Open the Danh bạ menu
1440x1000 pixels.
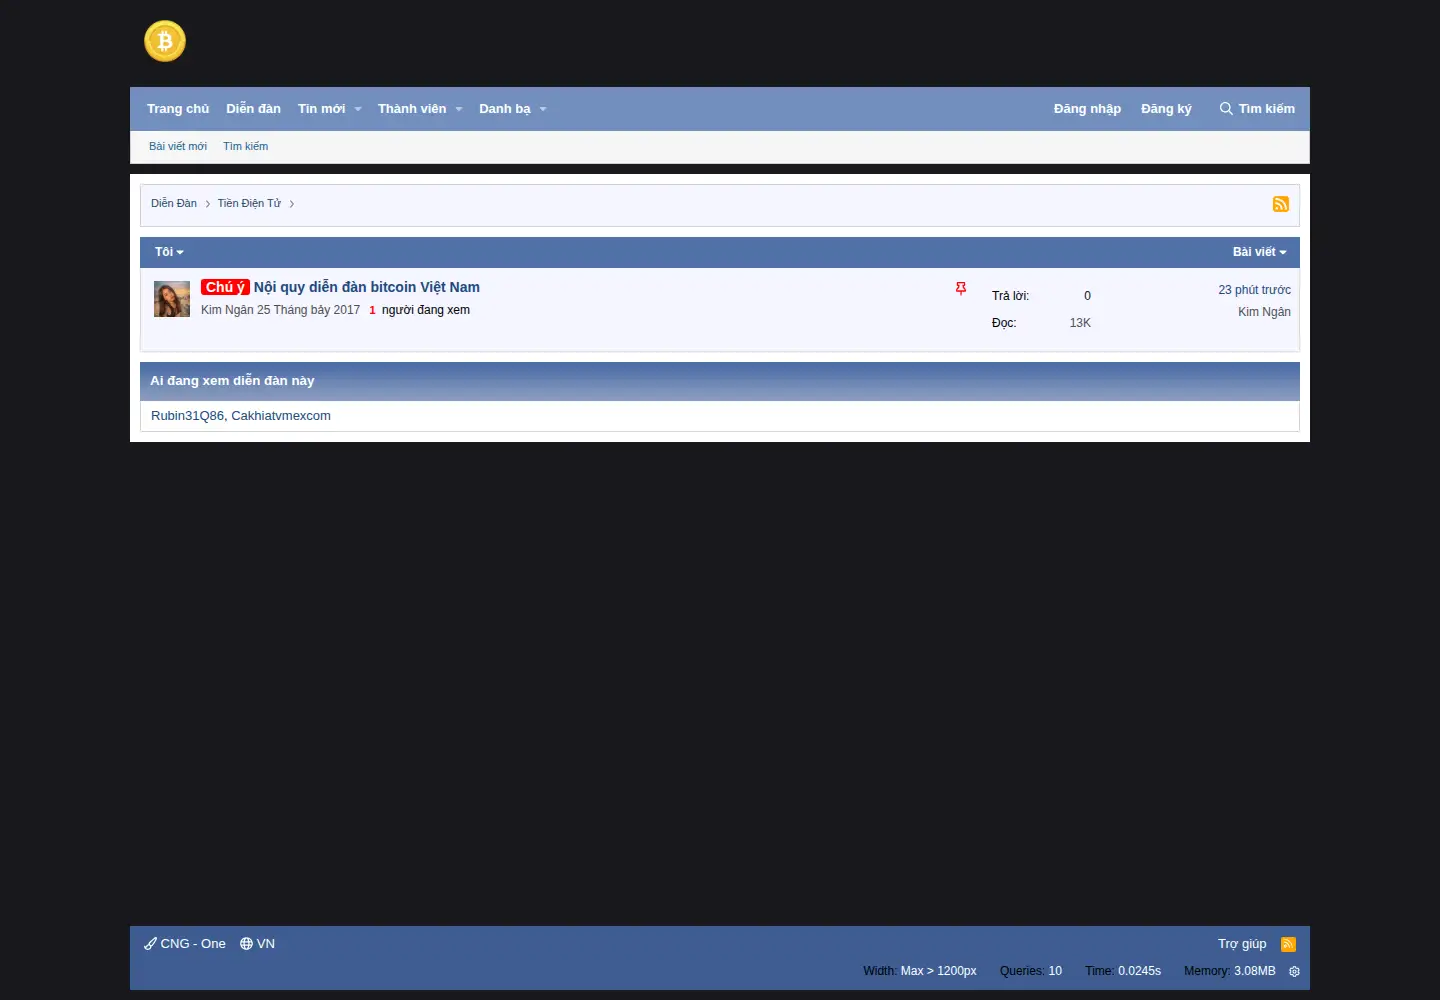tap(505, 109)
